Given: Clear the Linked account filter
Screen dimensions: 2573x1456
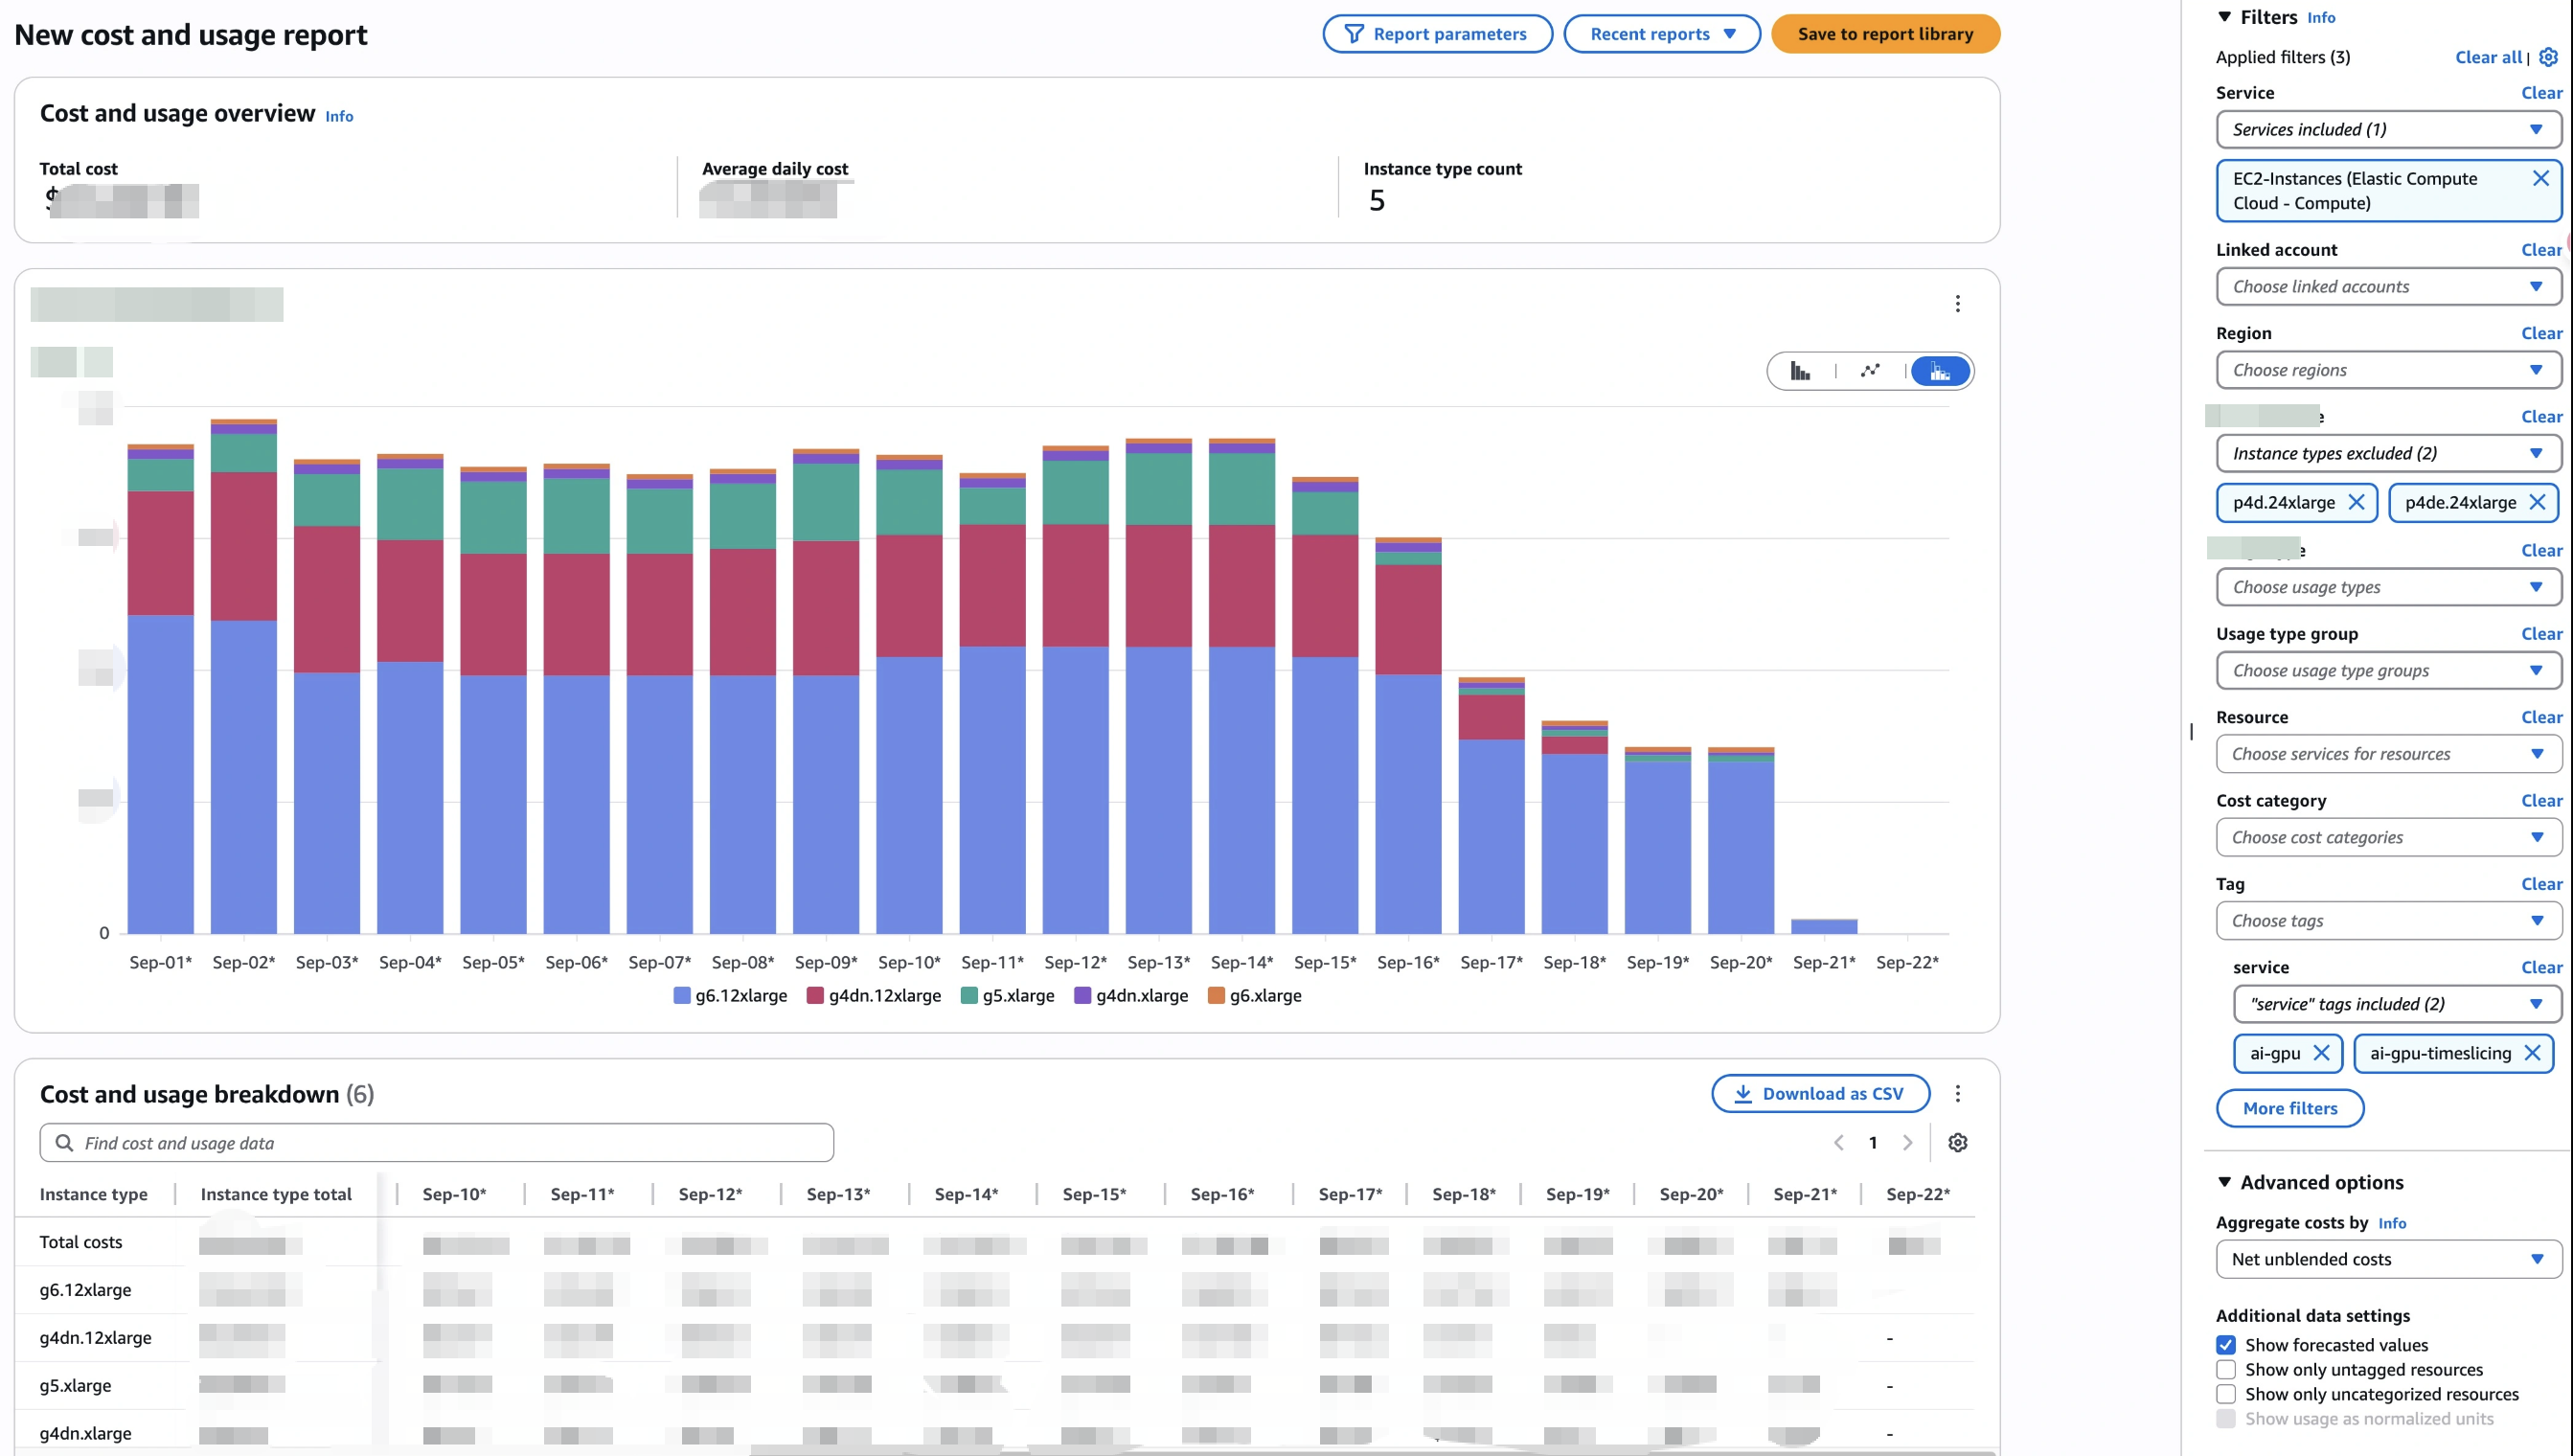Looking at the screenshot, I should coord(2541,250).
